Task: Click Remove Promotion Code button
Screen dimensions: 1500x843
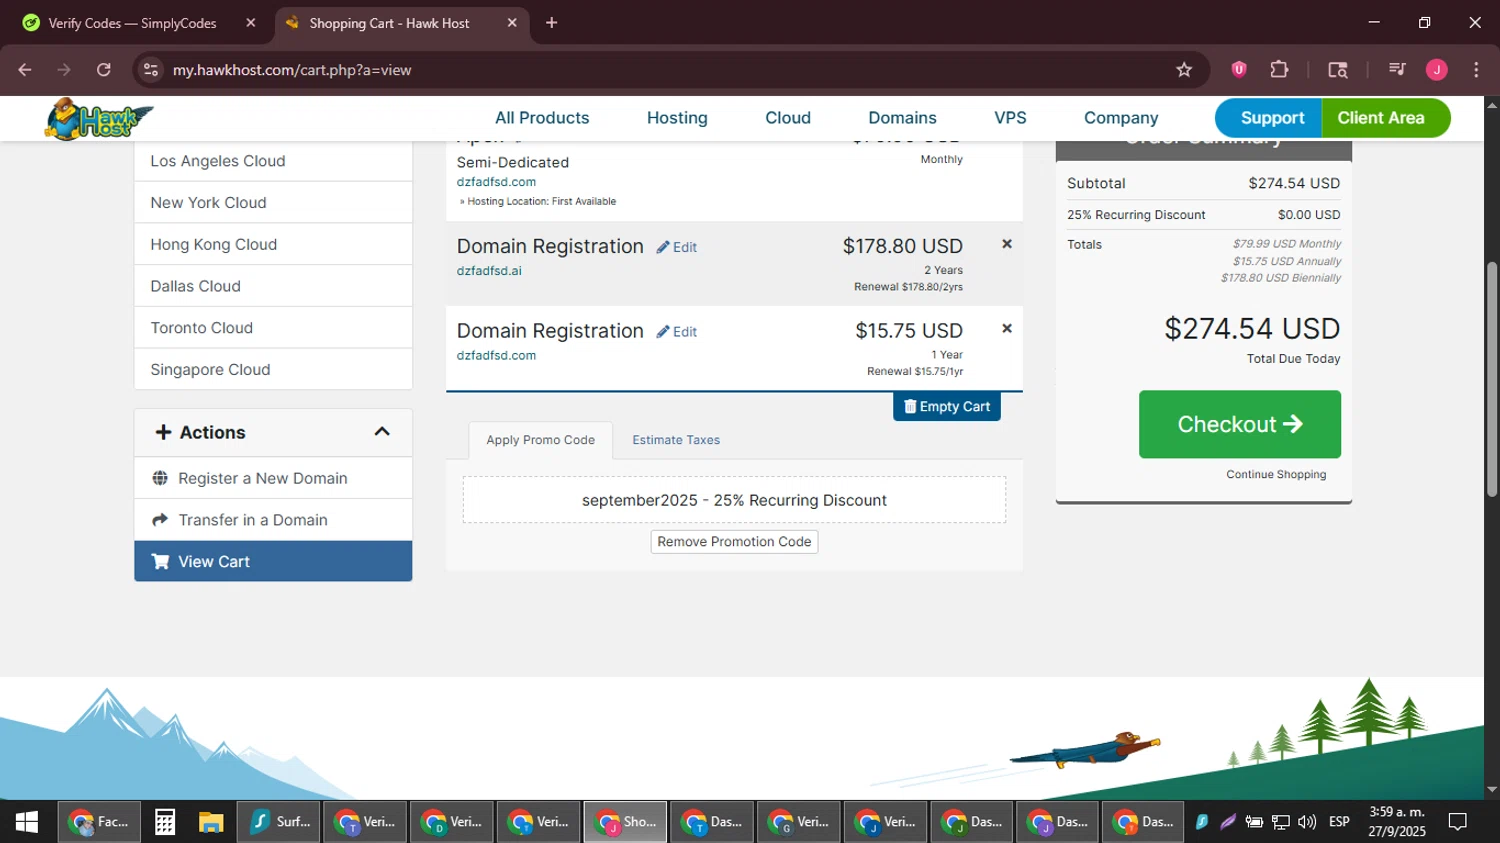Action: [x=734, y=542]
